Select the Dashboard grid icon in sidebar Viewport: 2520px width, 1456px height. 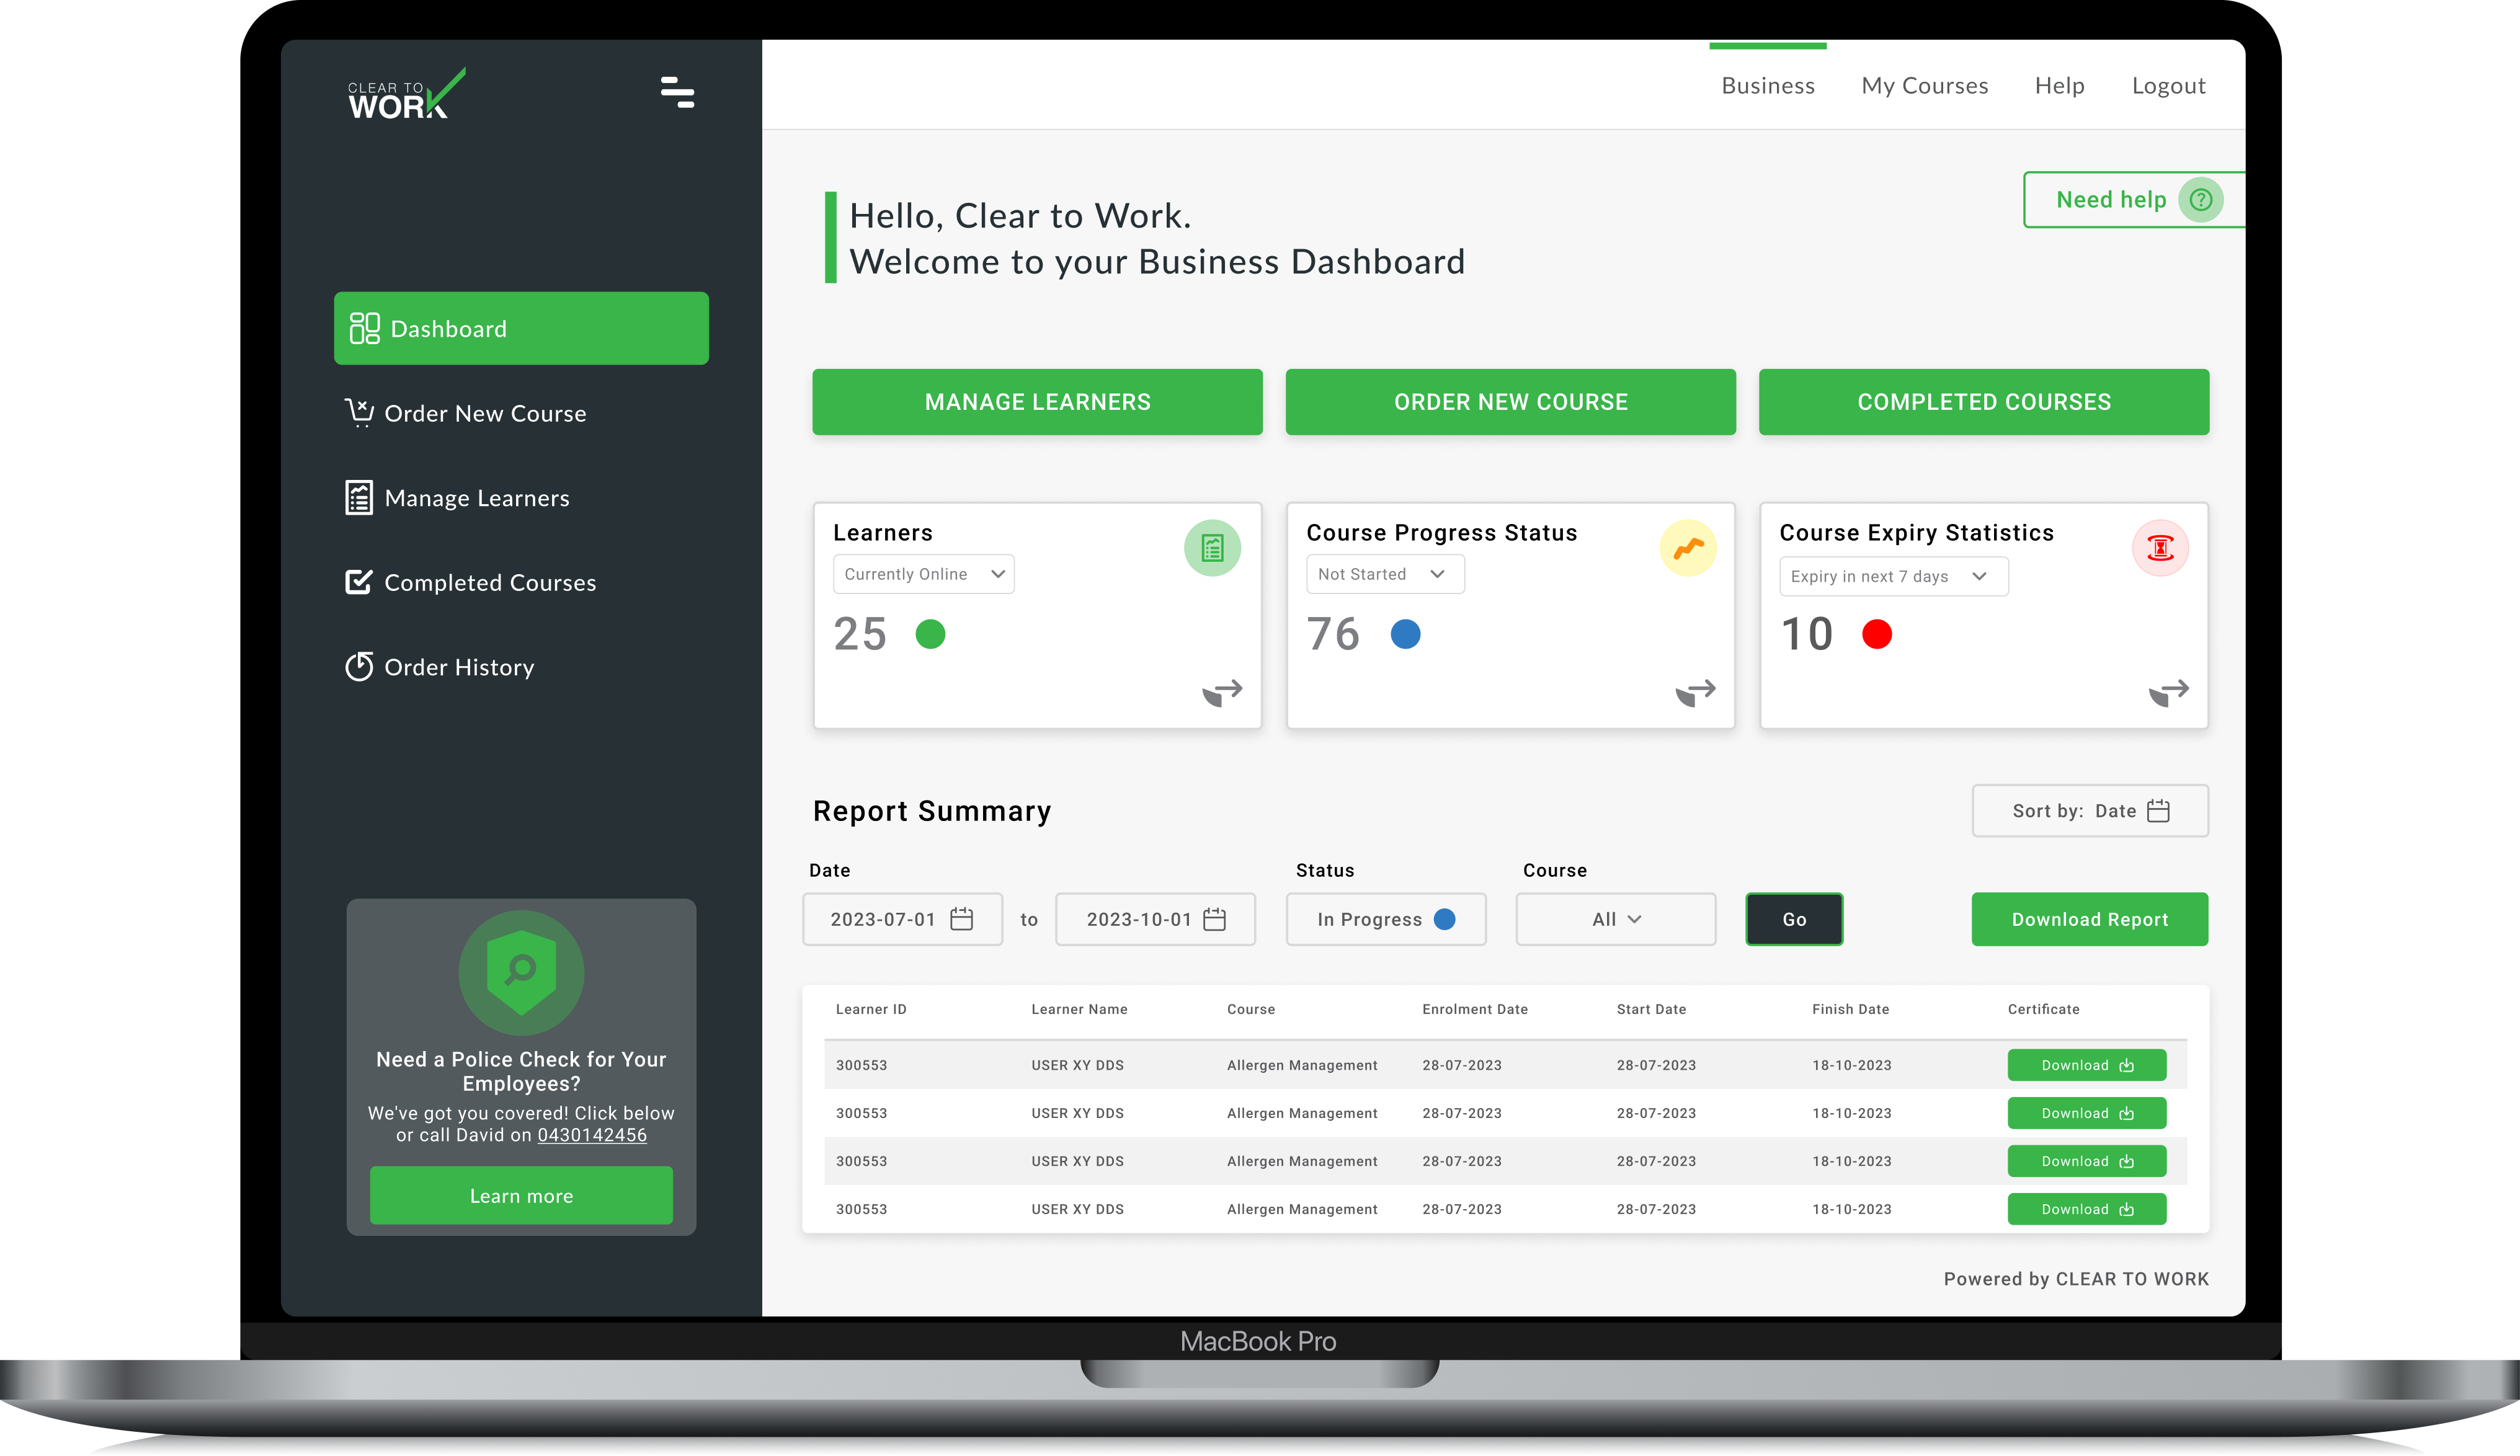pyautogui.click(x=363, y=328)
